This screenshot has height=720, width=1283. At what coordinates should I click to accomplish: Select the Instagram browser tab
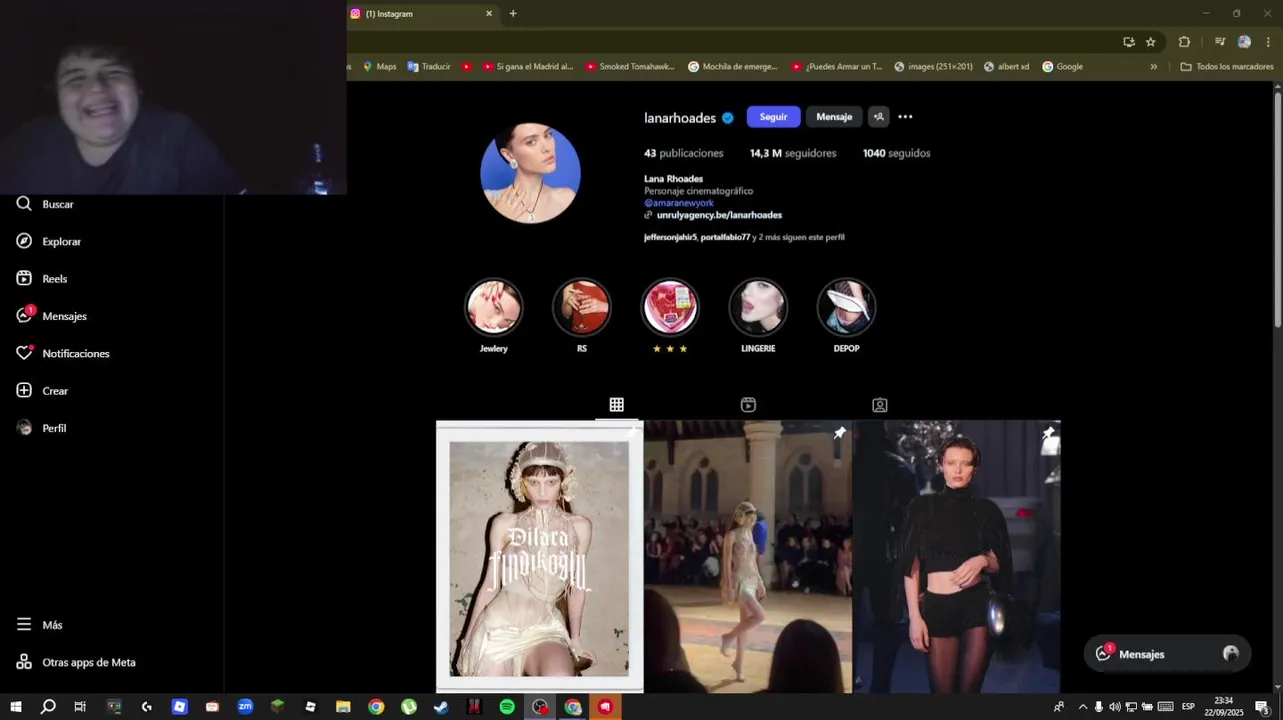[x=422, y=14]
